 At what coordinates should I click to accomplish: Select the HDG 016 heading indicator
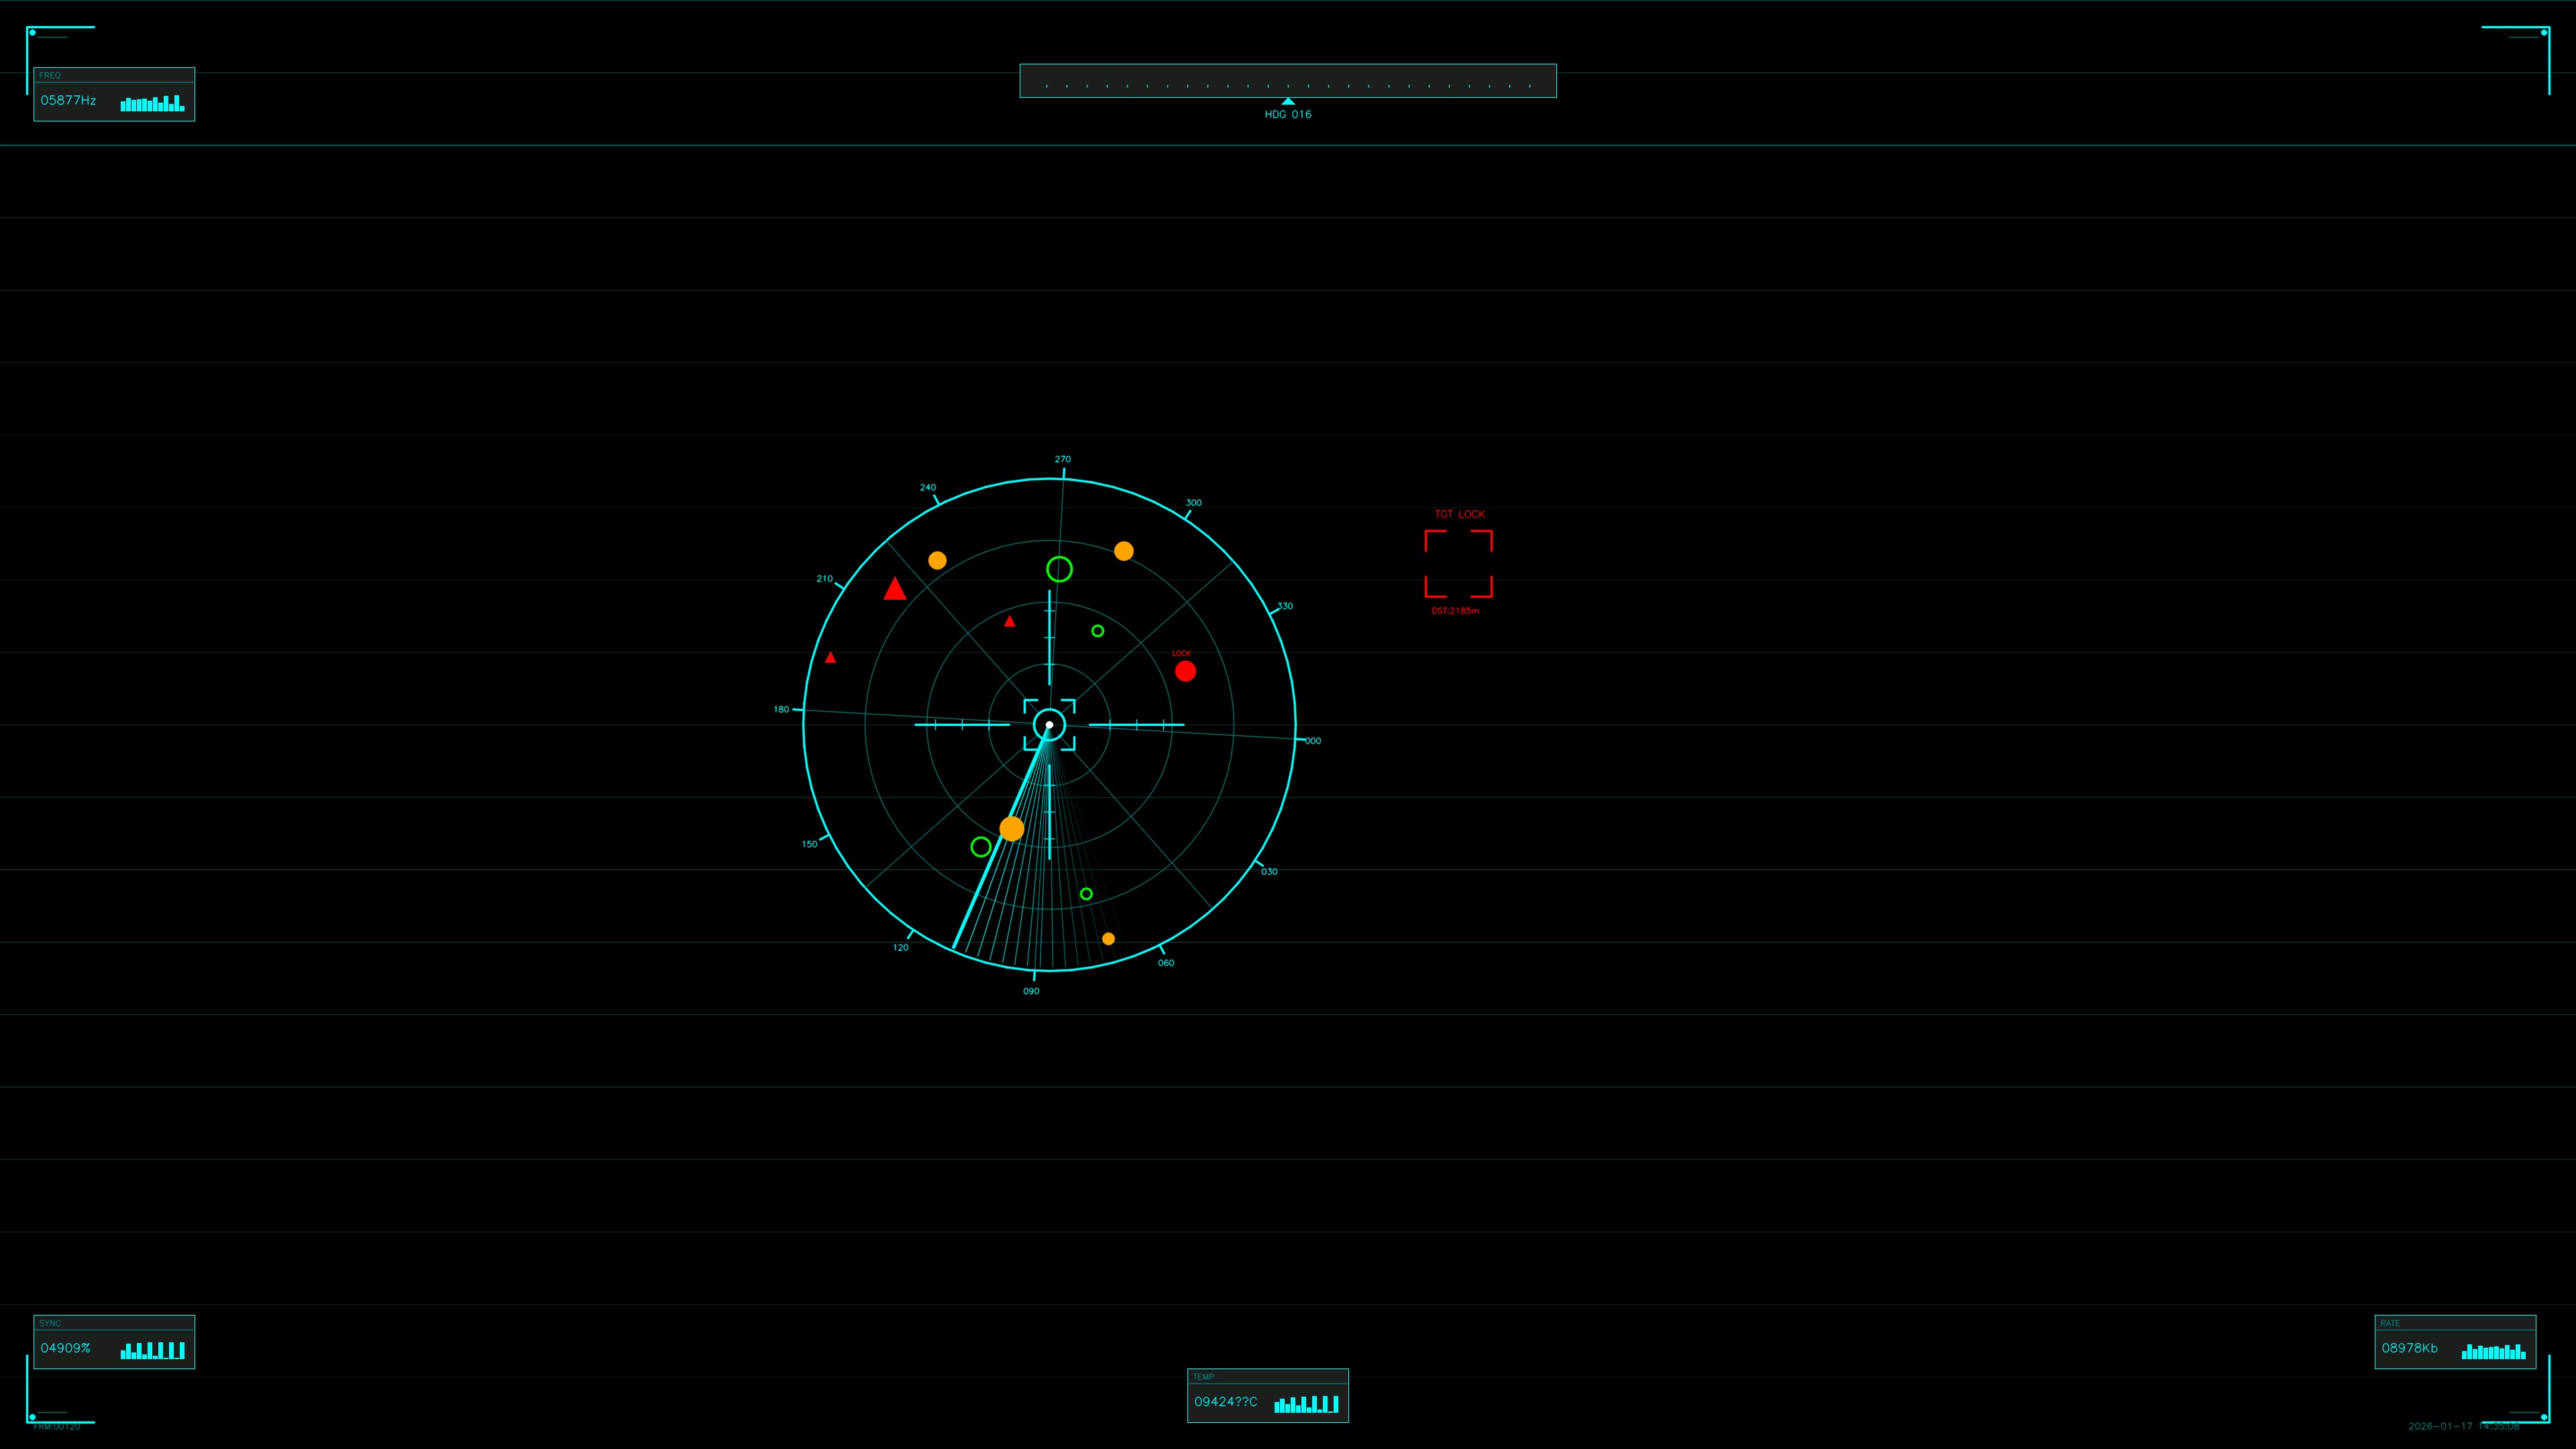(1288, 113)
